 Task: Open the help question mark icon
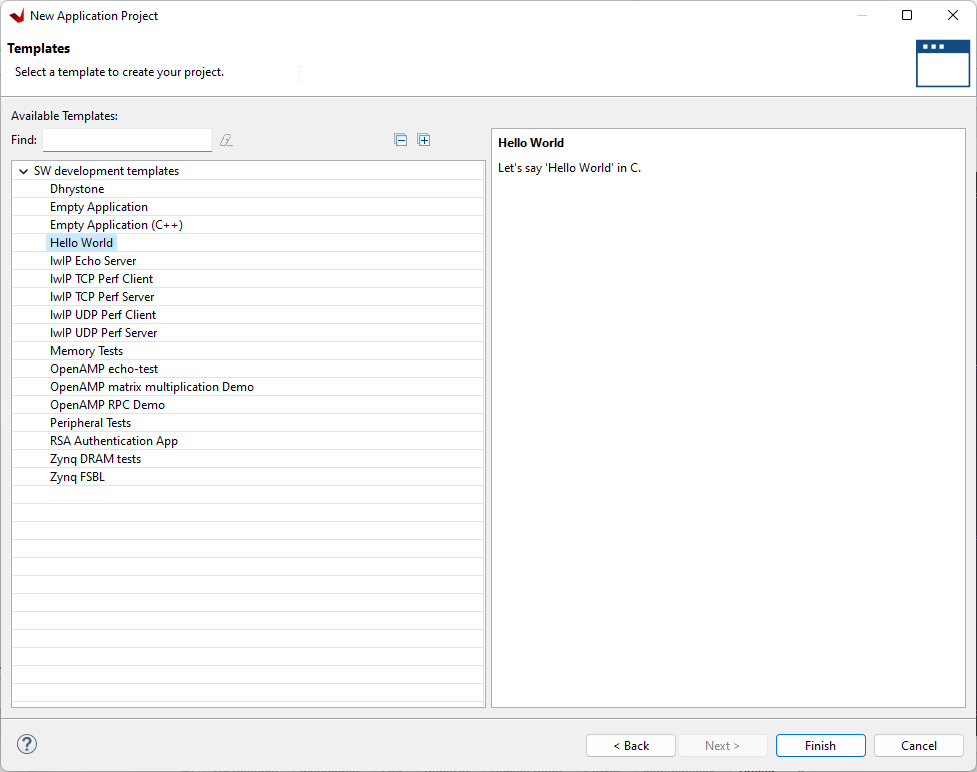27,744
